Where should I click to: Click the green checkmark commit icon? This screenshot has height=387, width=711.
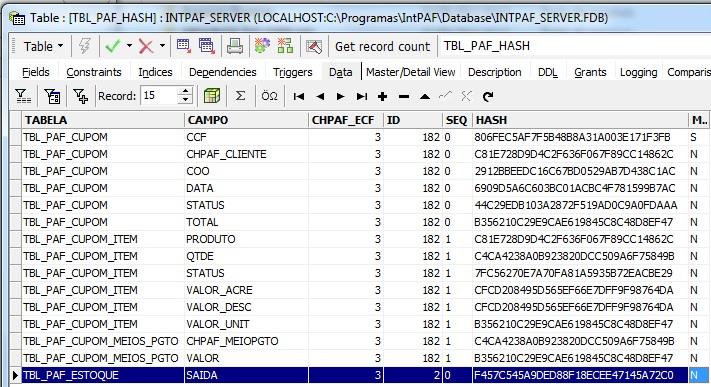(x=112, y=46)
